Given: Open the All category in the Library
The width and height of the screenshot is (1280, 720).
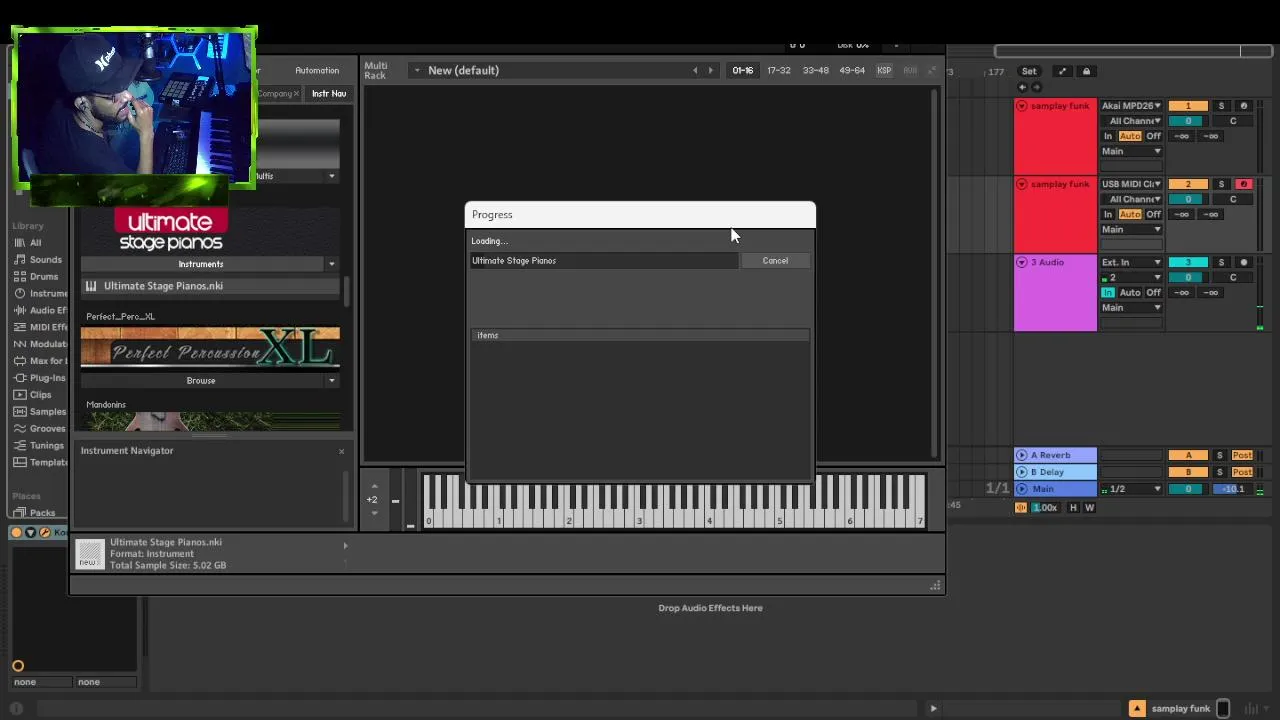Looking at the screenshot, I should pos(35,243).
